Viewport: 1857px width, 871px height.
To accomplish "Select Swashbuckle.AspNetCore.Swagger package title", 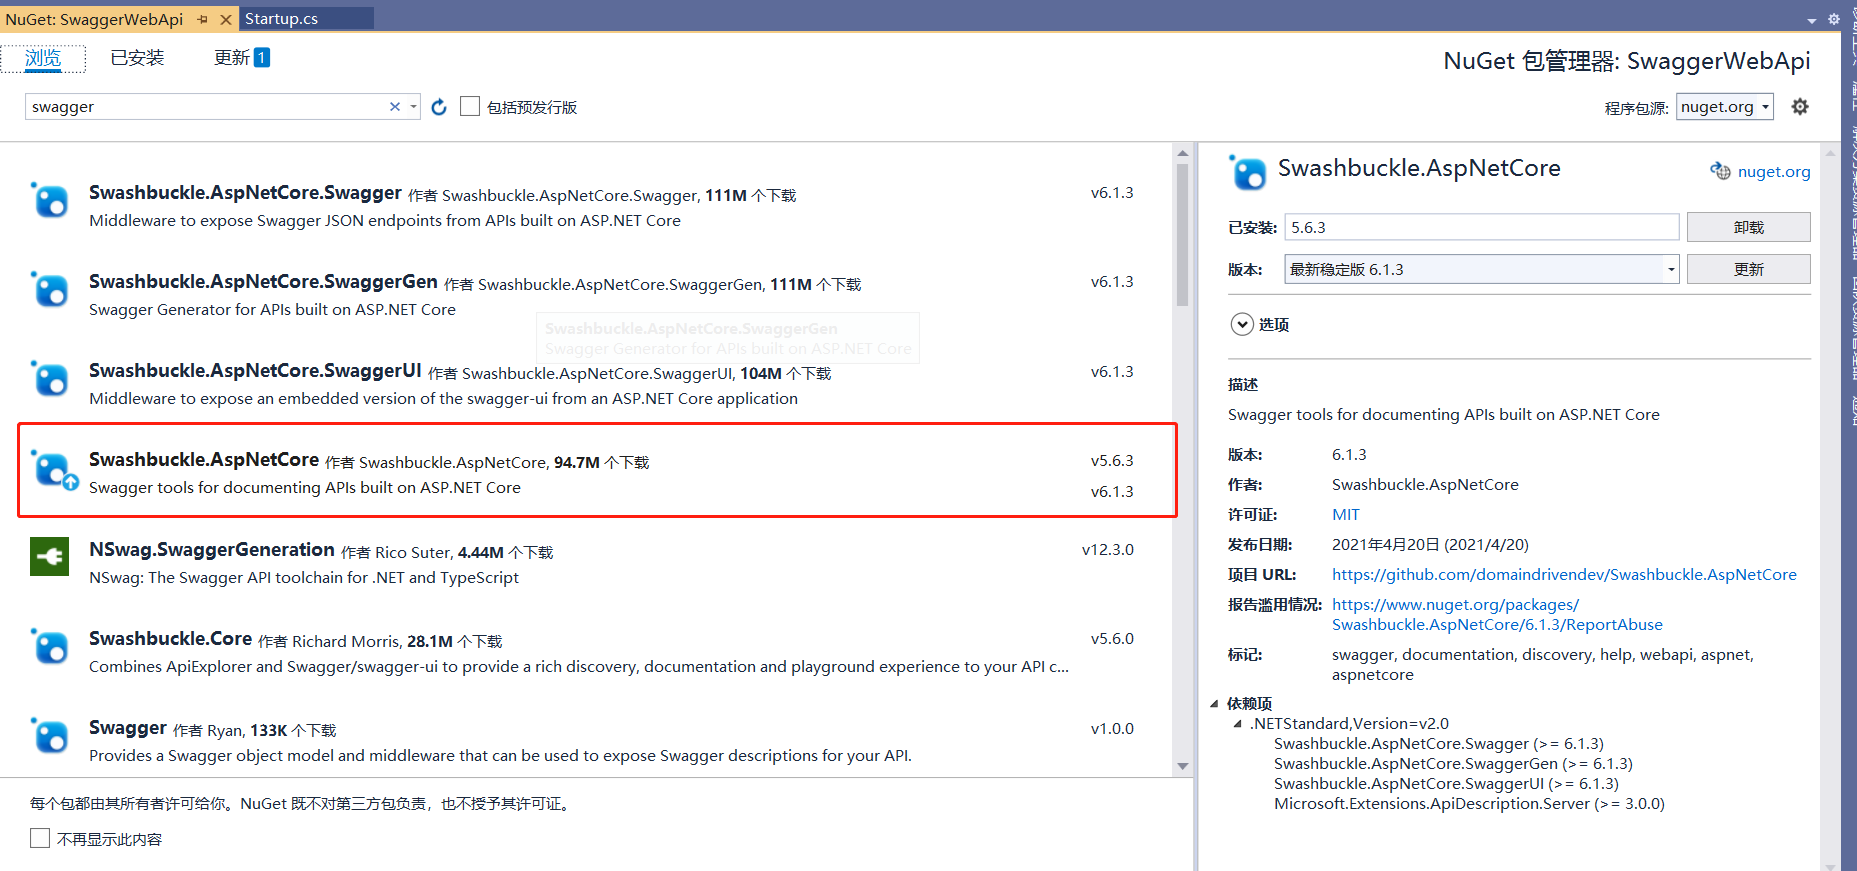I will tap(245, 192).
